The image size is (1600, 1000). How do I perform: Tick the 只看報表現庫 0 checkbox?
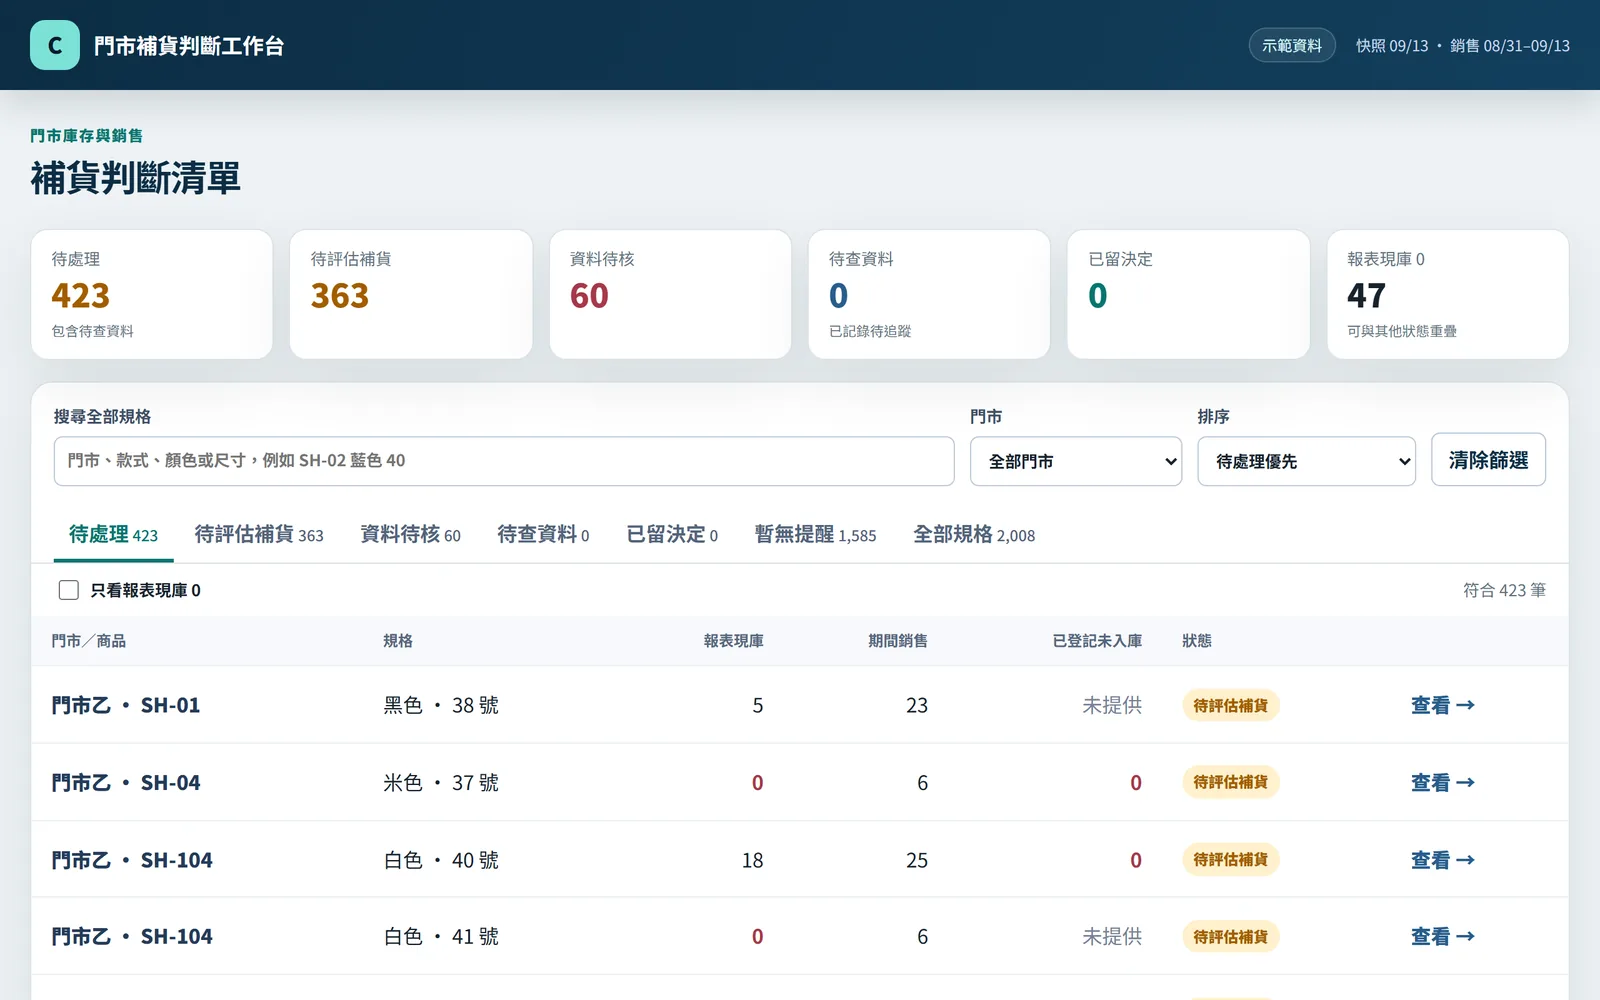69,590
